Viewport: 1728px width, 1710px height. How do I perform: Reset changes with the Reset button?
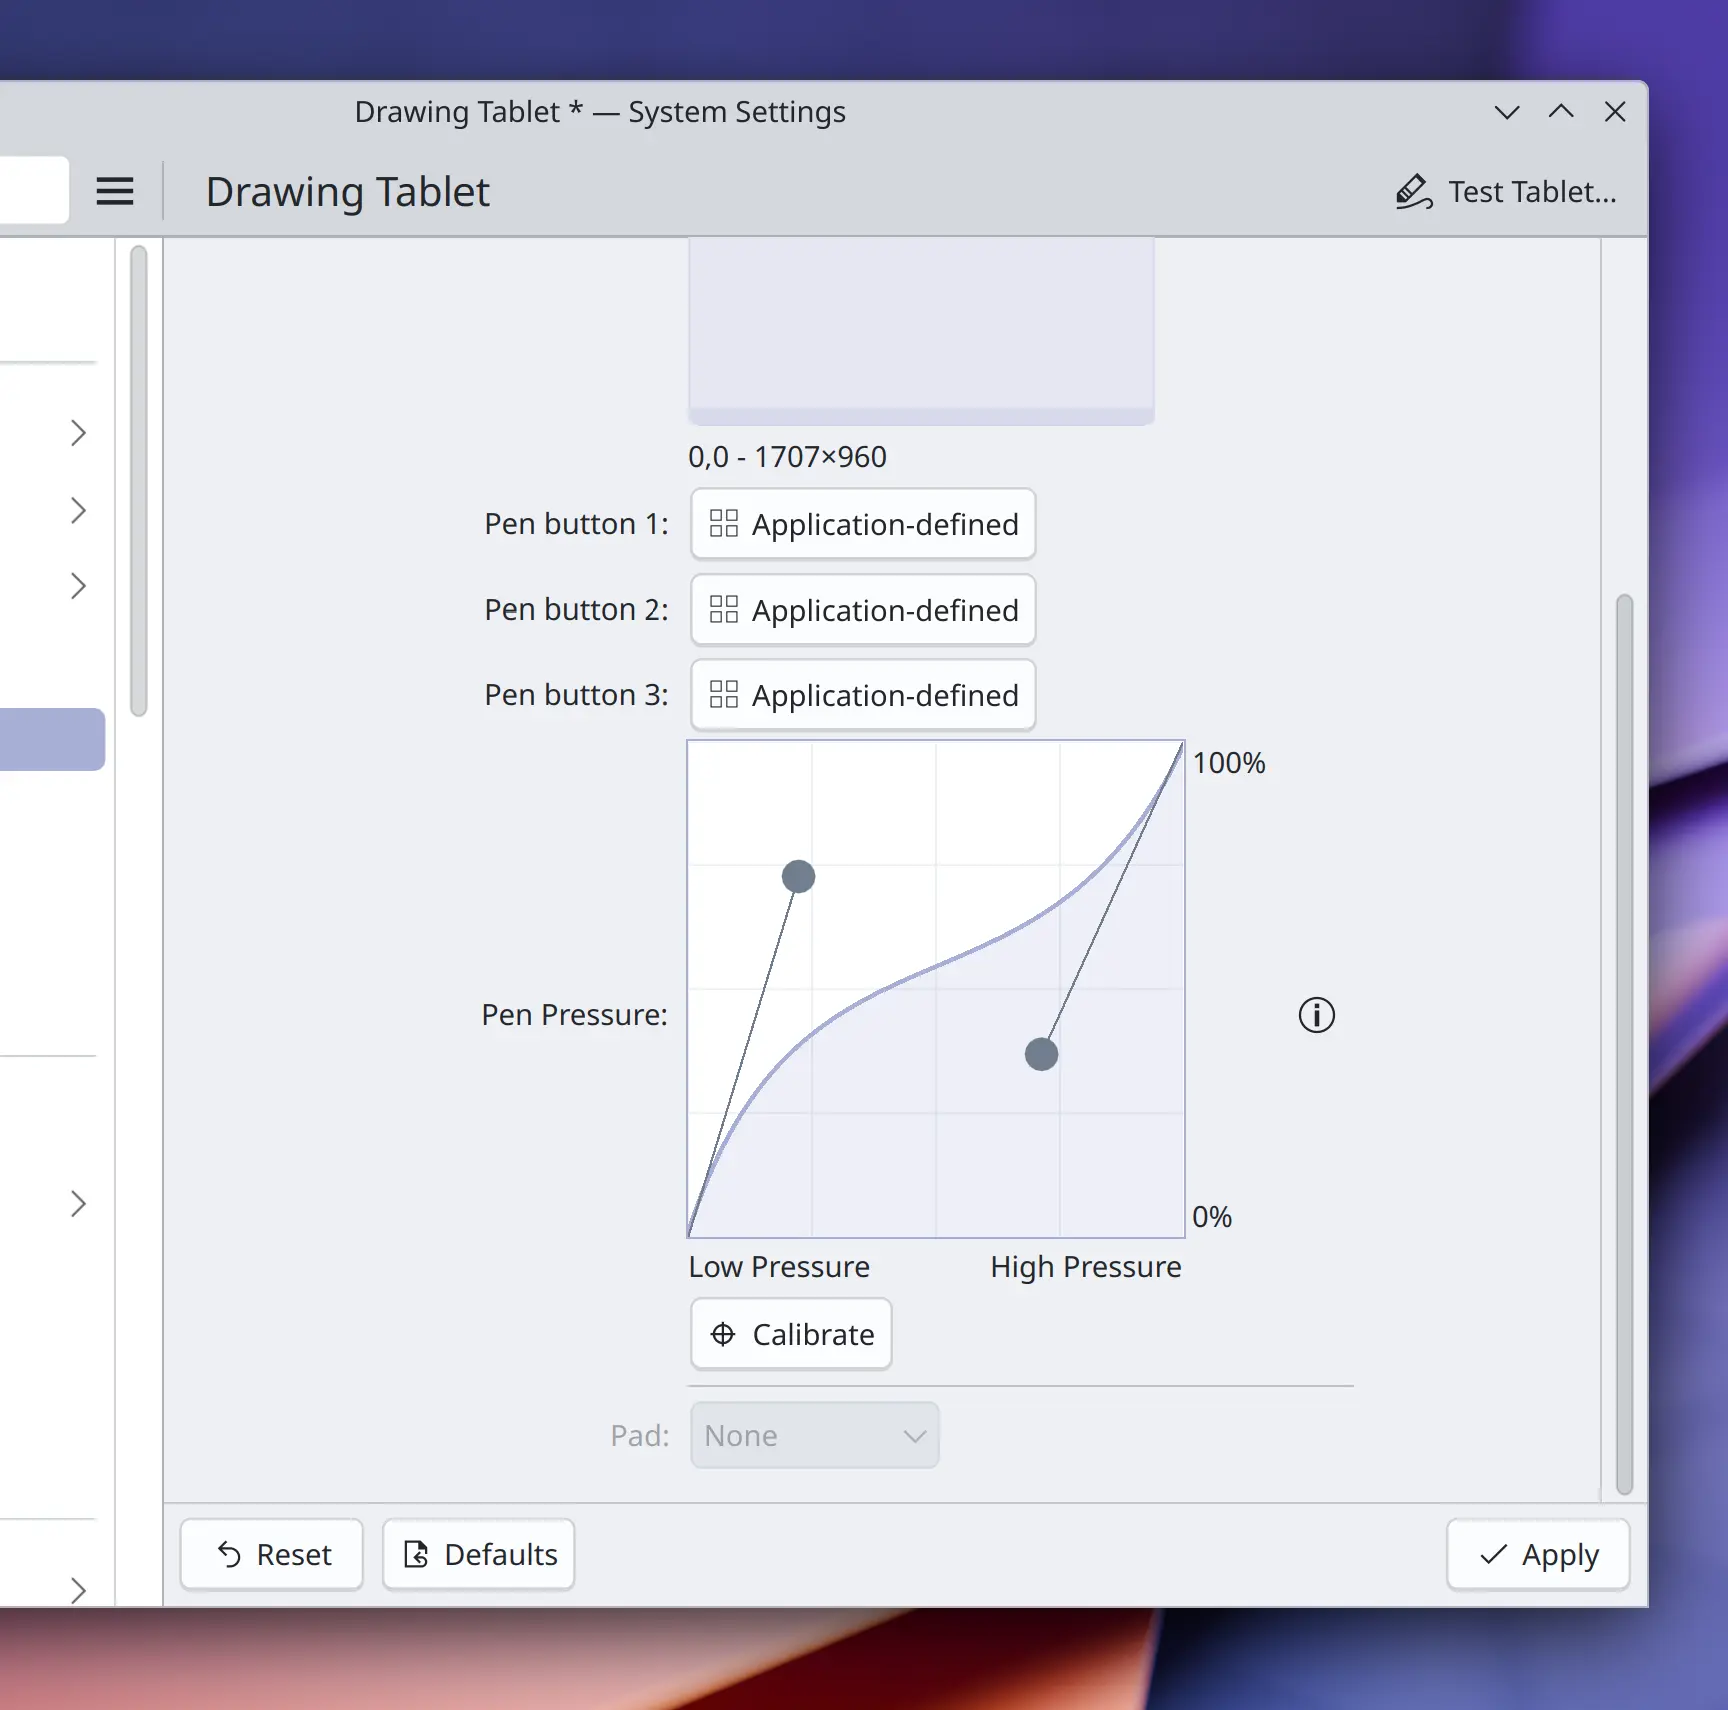coord(272,1554)
